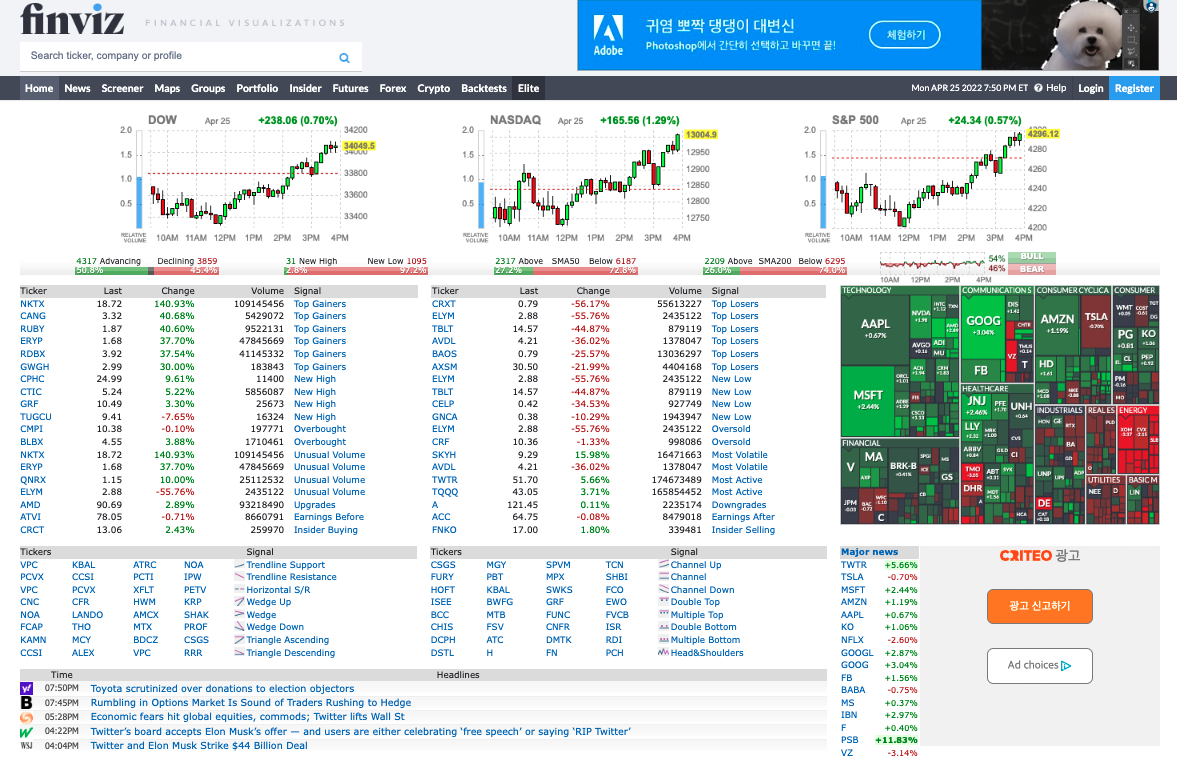Click the New High/New Low percentage bar
1177x759 pixels.
click(356, 270)
